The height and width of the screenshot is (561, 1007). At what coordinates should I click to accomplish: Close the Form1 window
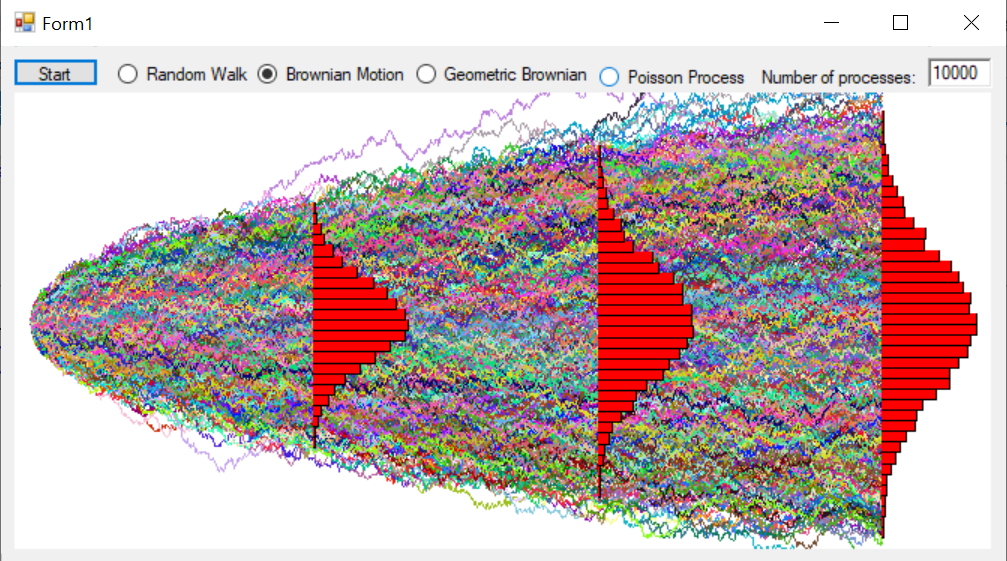coord(971,23)
